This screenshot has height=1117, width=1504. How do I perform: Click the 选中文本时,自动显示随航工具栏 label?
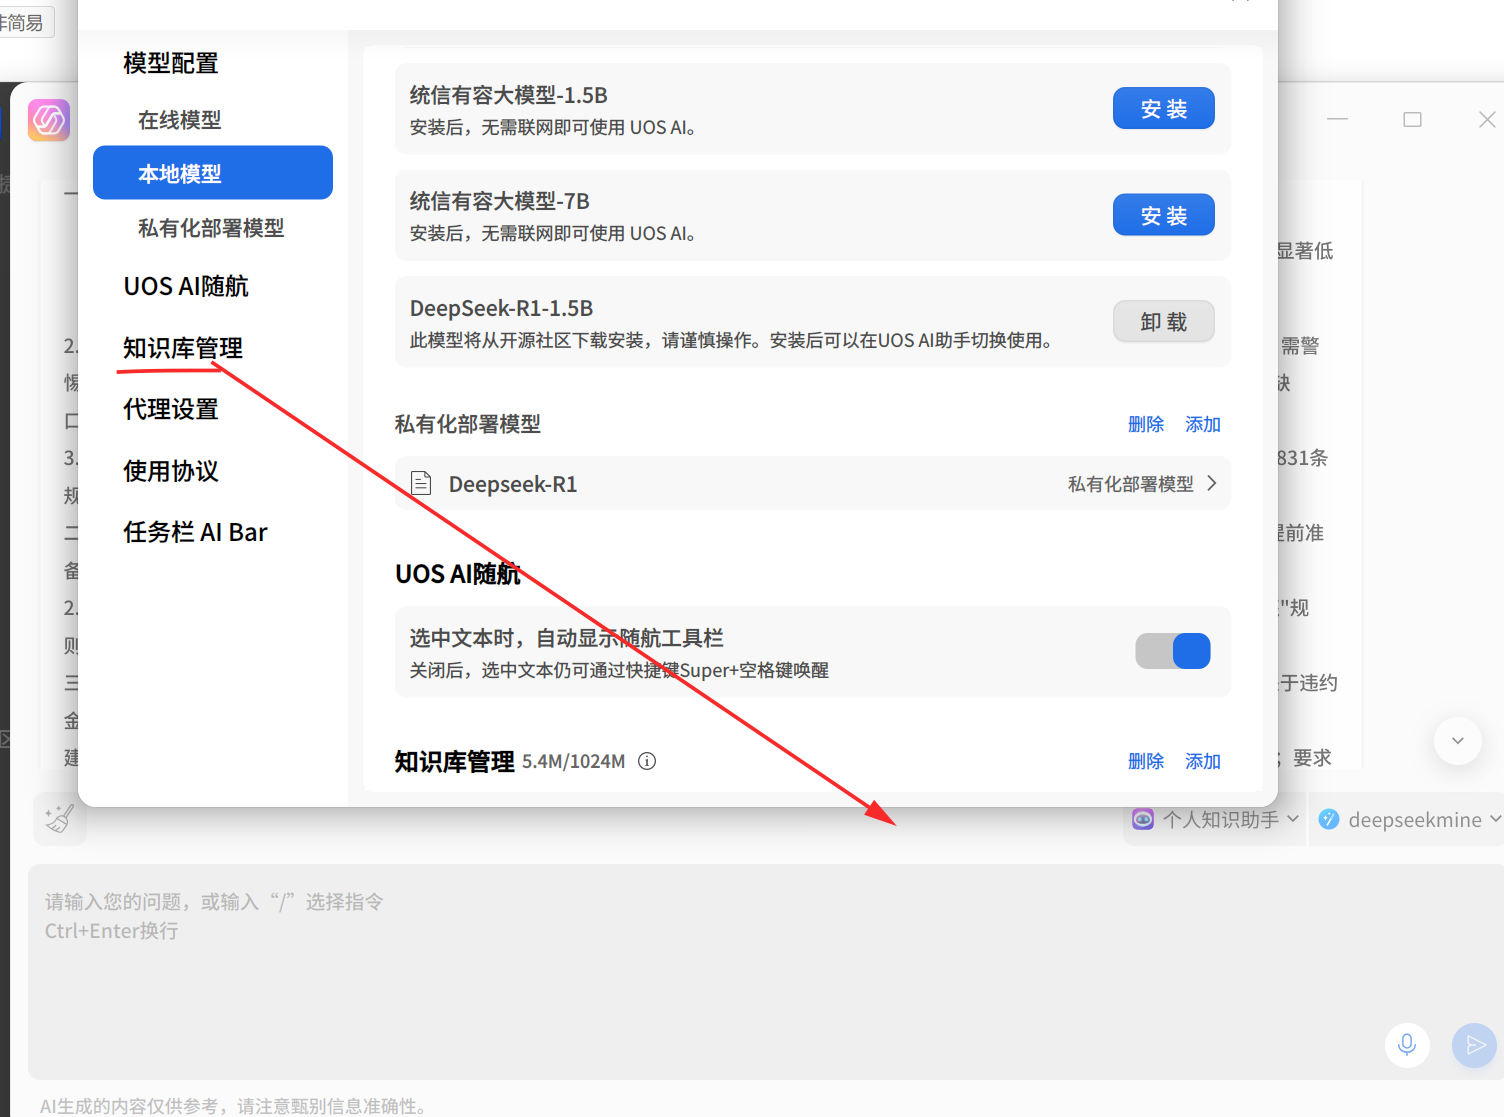566,638
